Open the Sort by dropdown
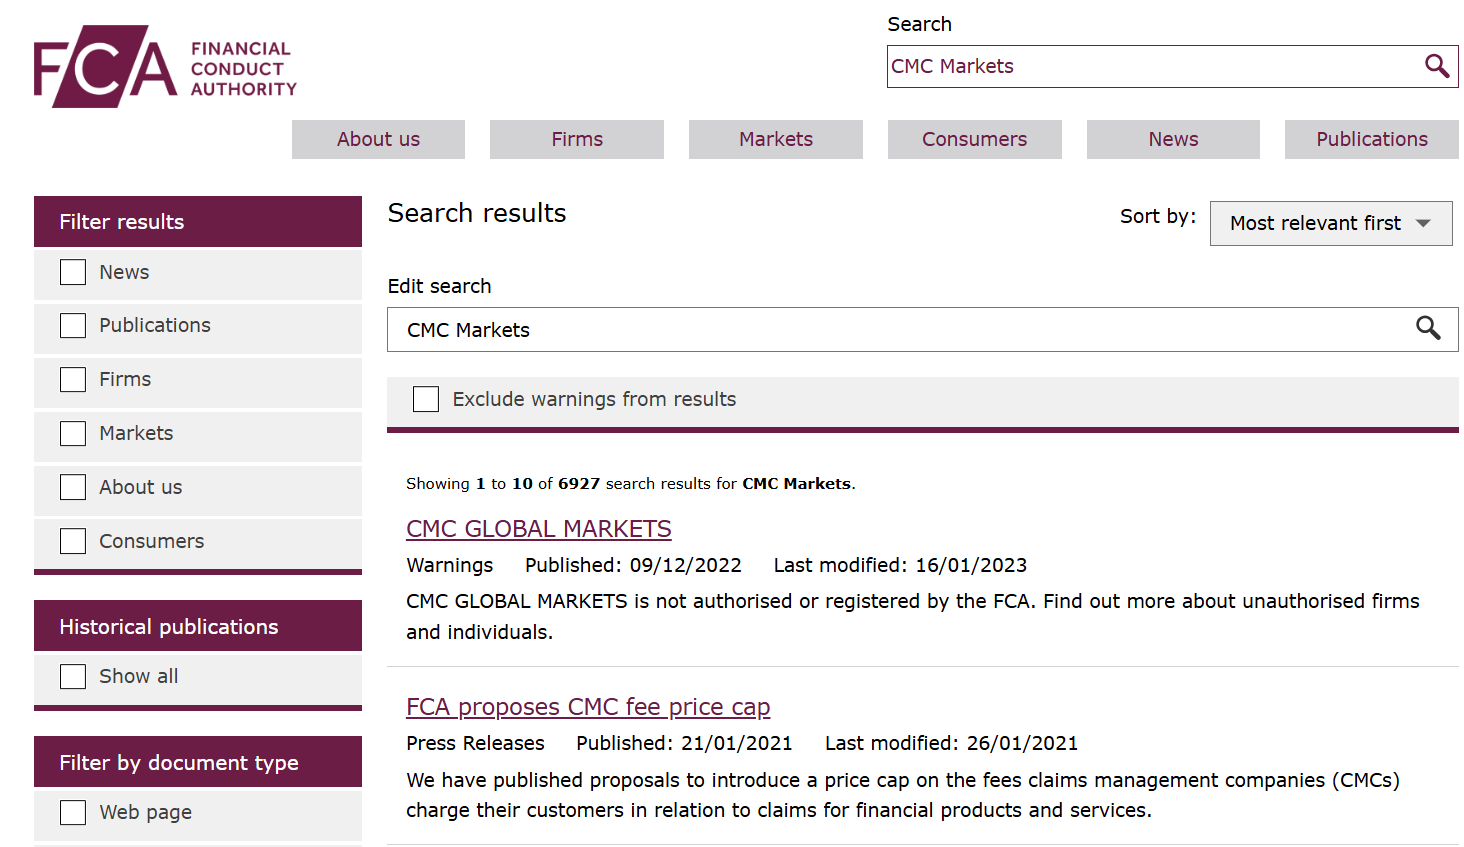The width and height of the screenshot is (1464, 847). coord(1330,223)
